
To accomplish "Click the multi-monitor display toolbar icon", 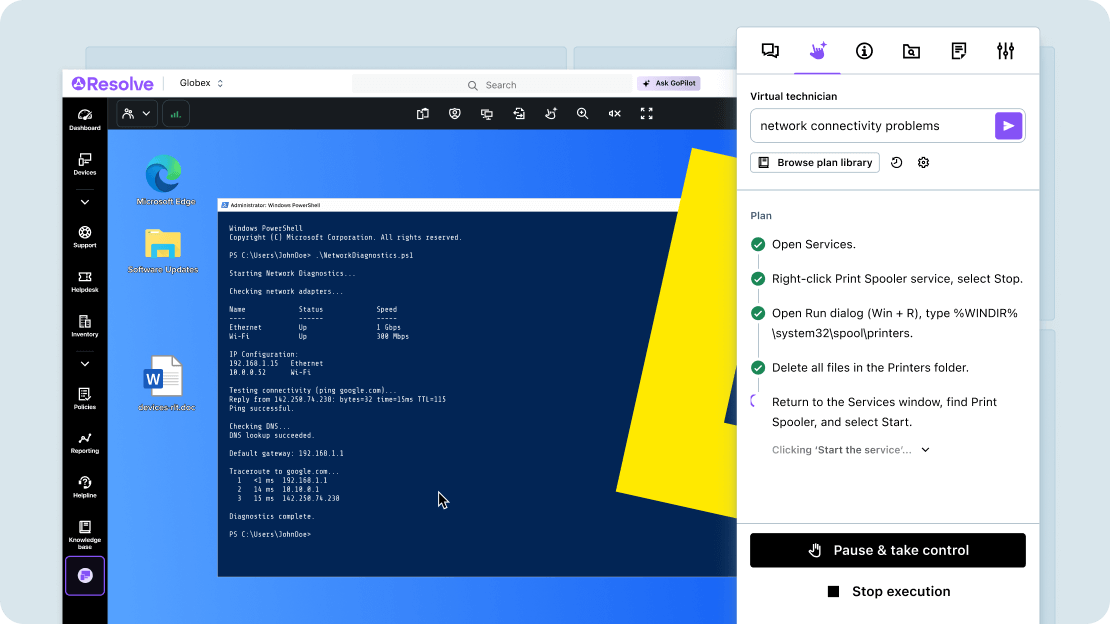I will point(487,114).
